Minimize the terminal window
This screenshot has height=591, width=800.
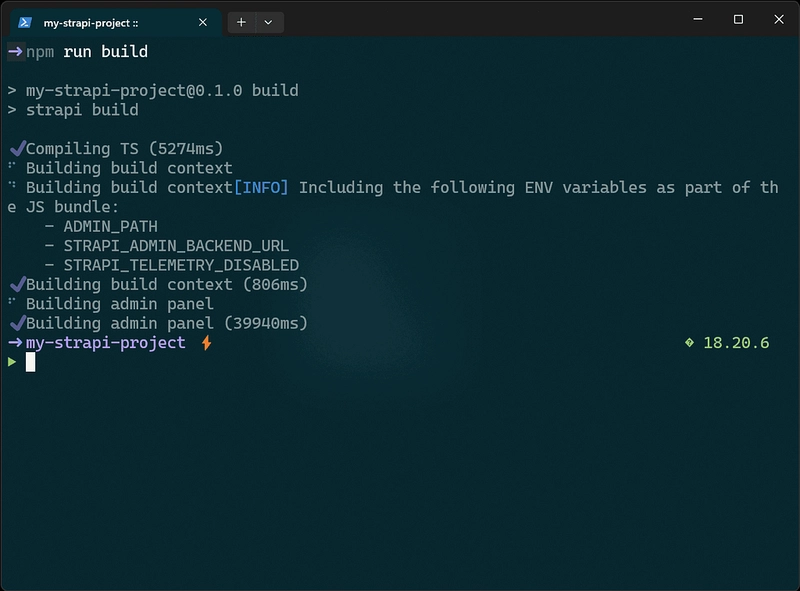pyautogui.click(x=698, y=19)
